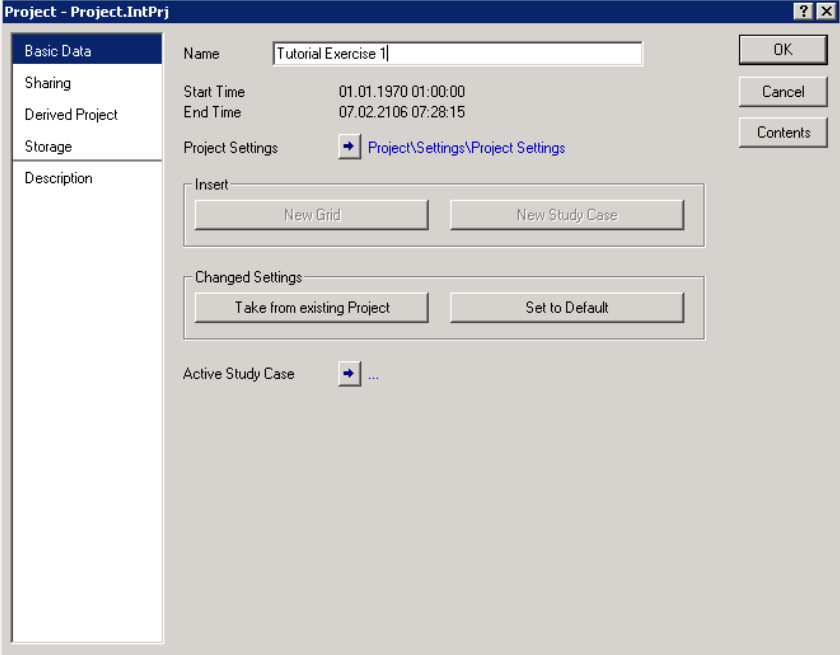The width and height of the screenshot is (840, 655).
Task: Click Take from existing Project button
Action: pyautogui.click(x=311, y=308)
